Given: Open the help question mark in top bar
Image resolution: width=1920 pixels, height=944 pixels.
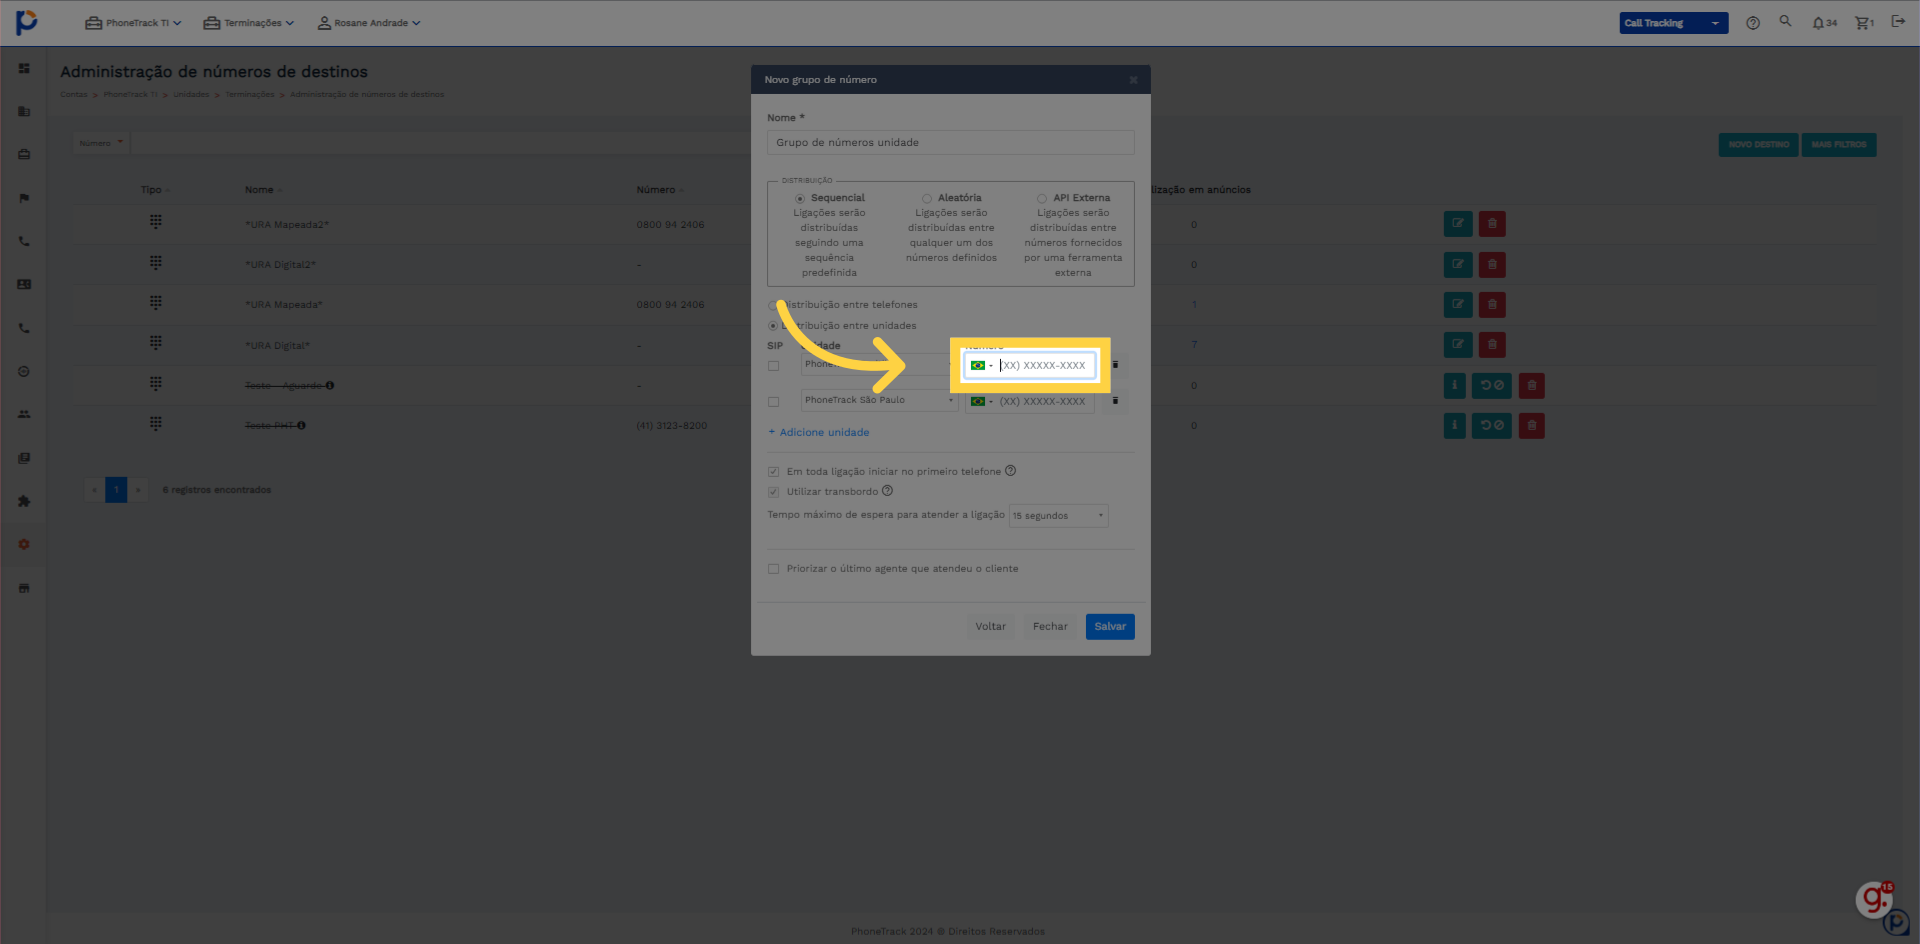Looking at the screenshot, I should tap(1753, 23).
